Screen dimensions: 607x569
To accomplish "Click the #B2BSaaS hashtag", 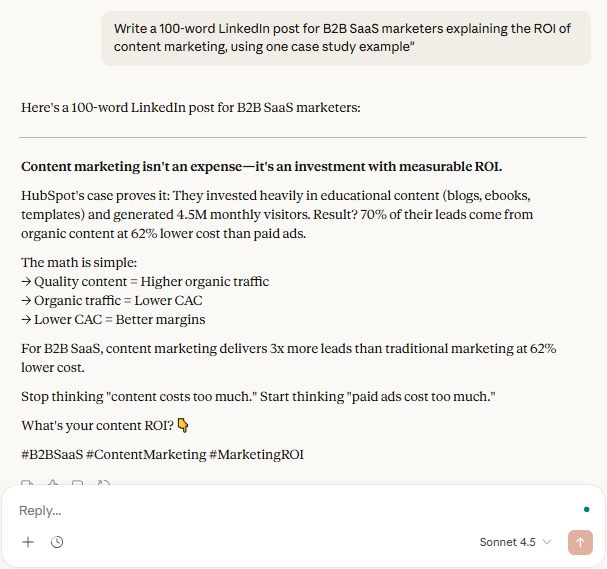I will click(52, 454).
